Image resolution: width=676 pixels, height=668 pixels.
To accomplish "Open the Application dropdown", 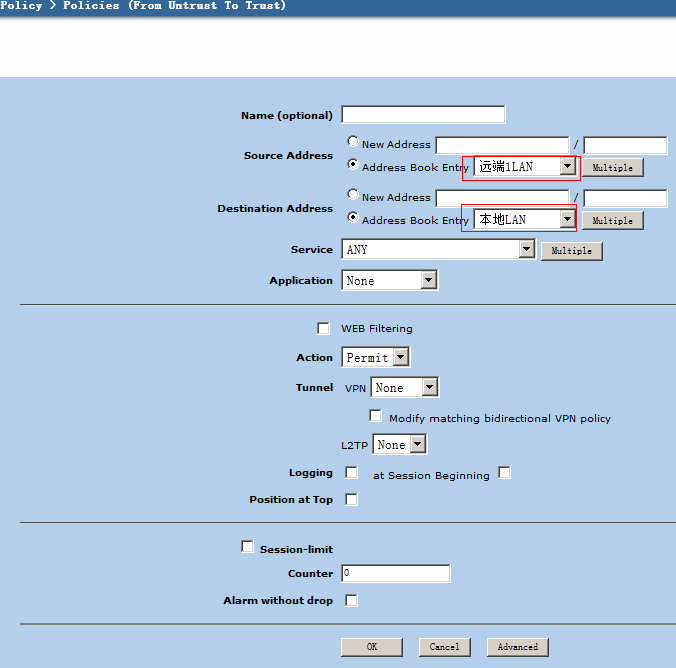I will 429,281.
